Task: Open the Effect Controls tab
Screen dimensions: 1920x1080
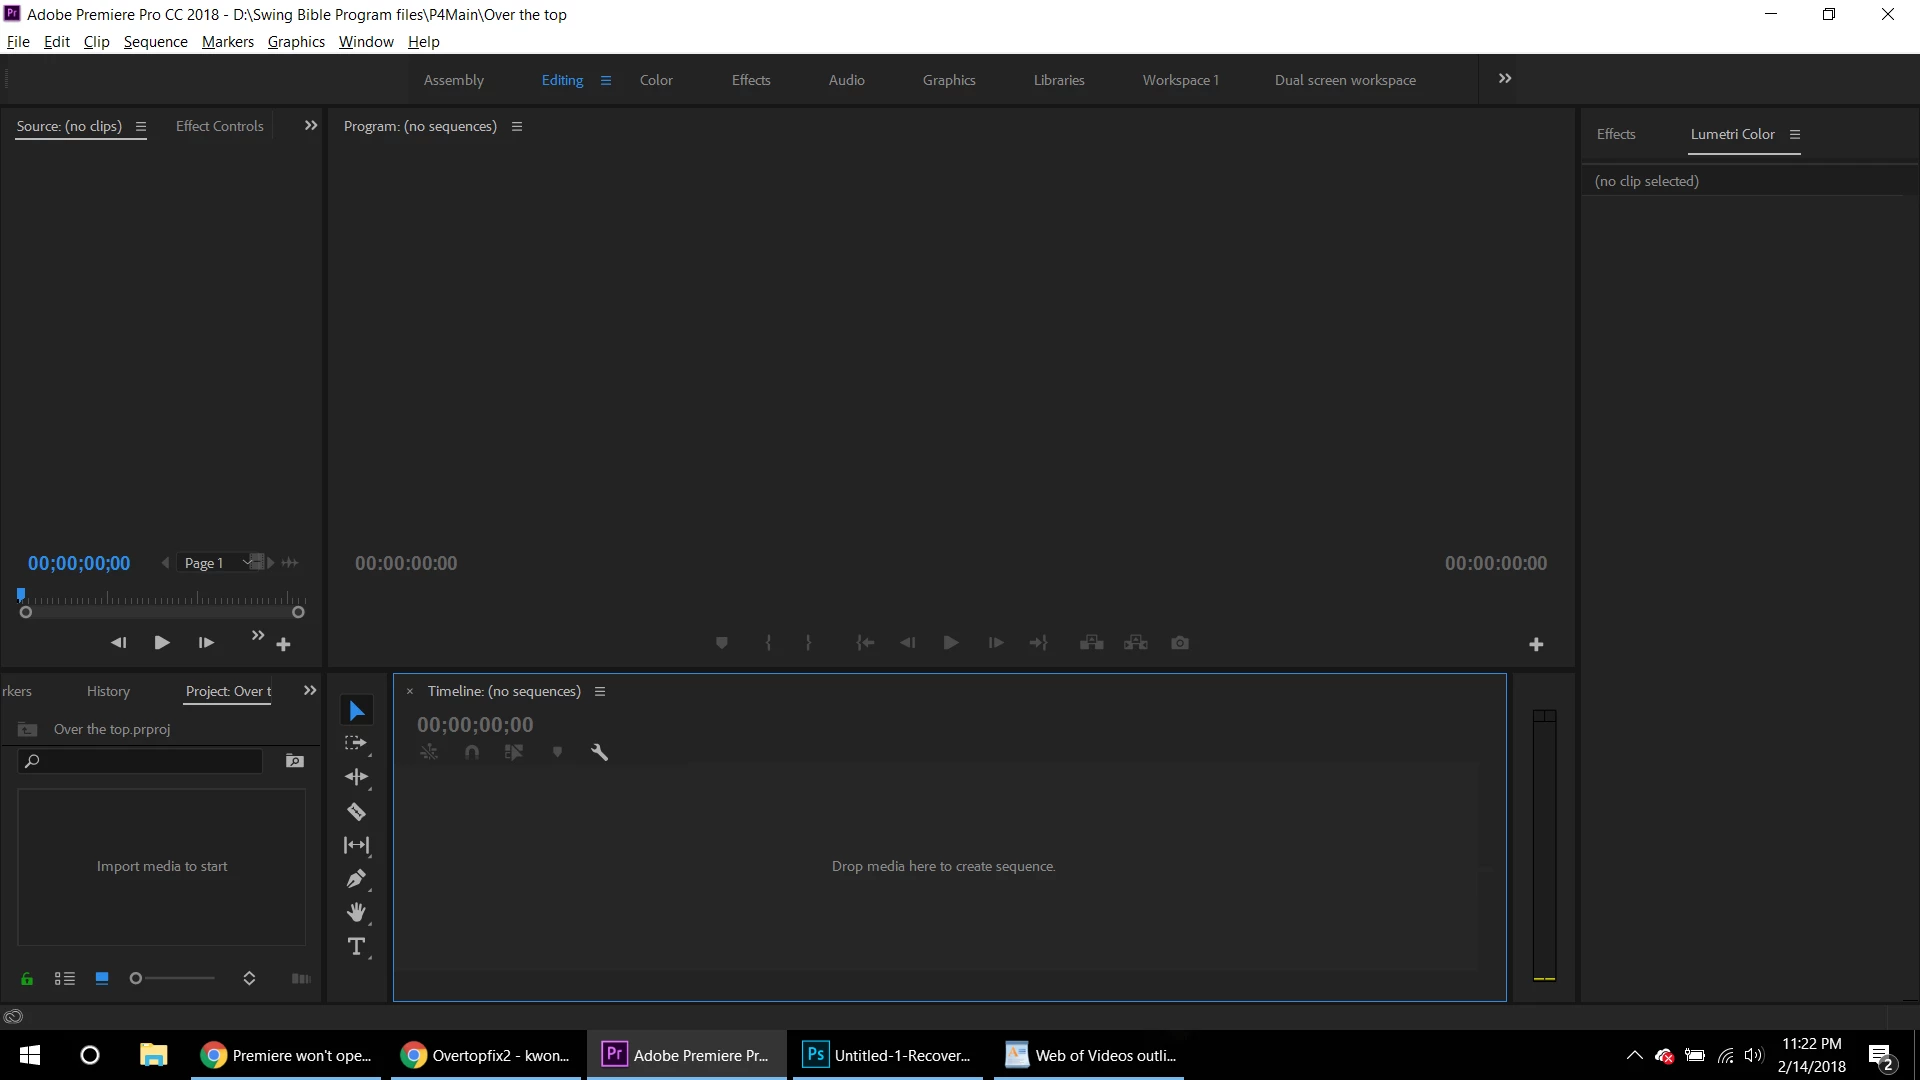Action: click(219, 126)
